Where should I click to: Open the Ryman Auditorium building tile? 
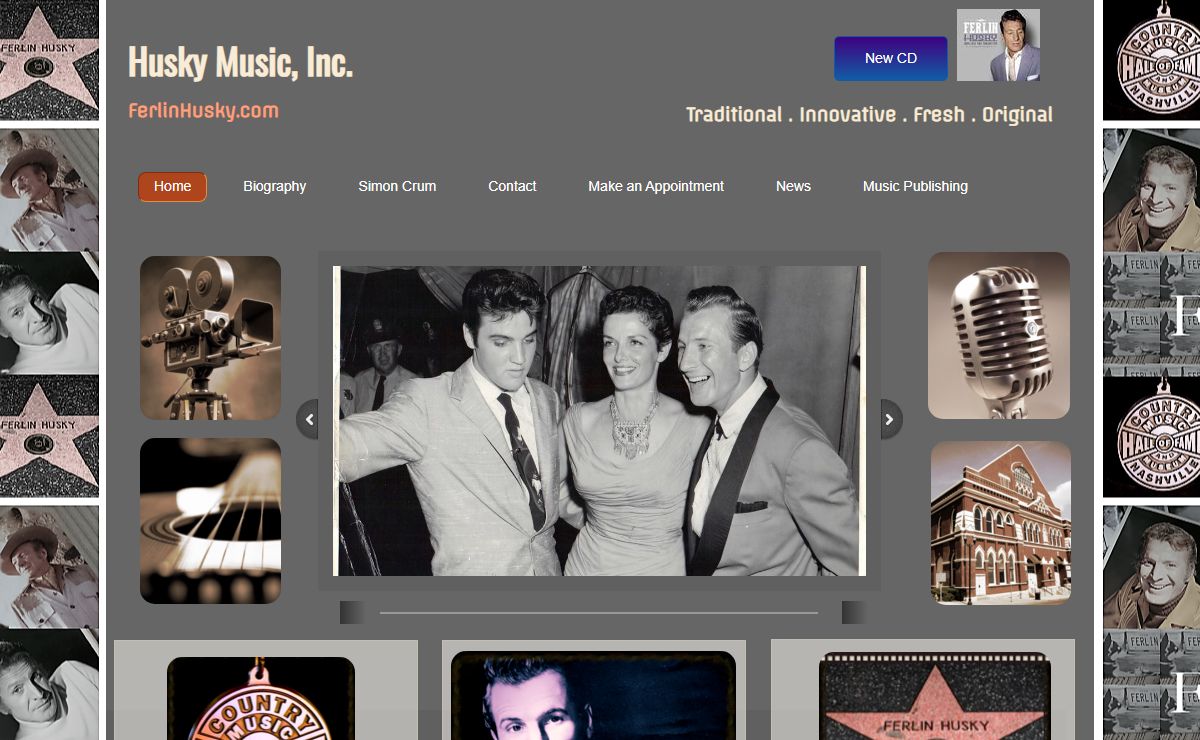click(x=1001, y=523)
